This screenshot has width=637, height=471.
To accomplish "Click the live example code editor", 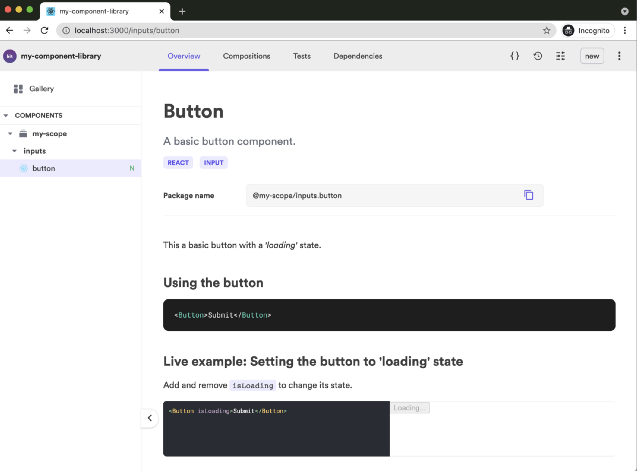I will click(x=276, y=428).
